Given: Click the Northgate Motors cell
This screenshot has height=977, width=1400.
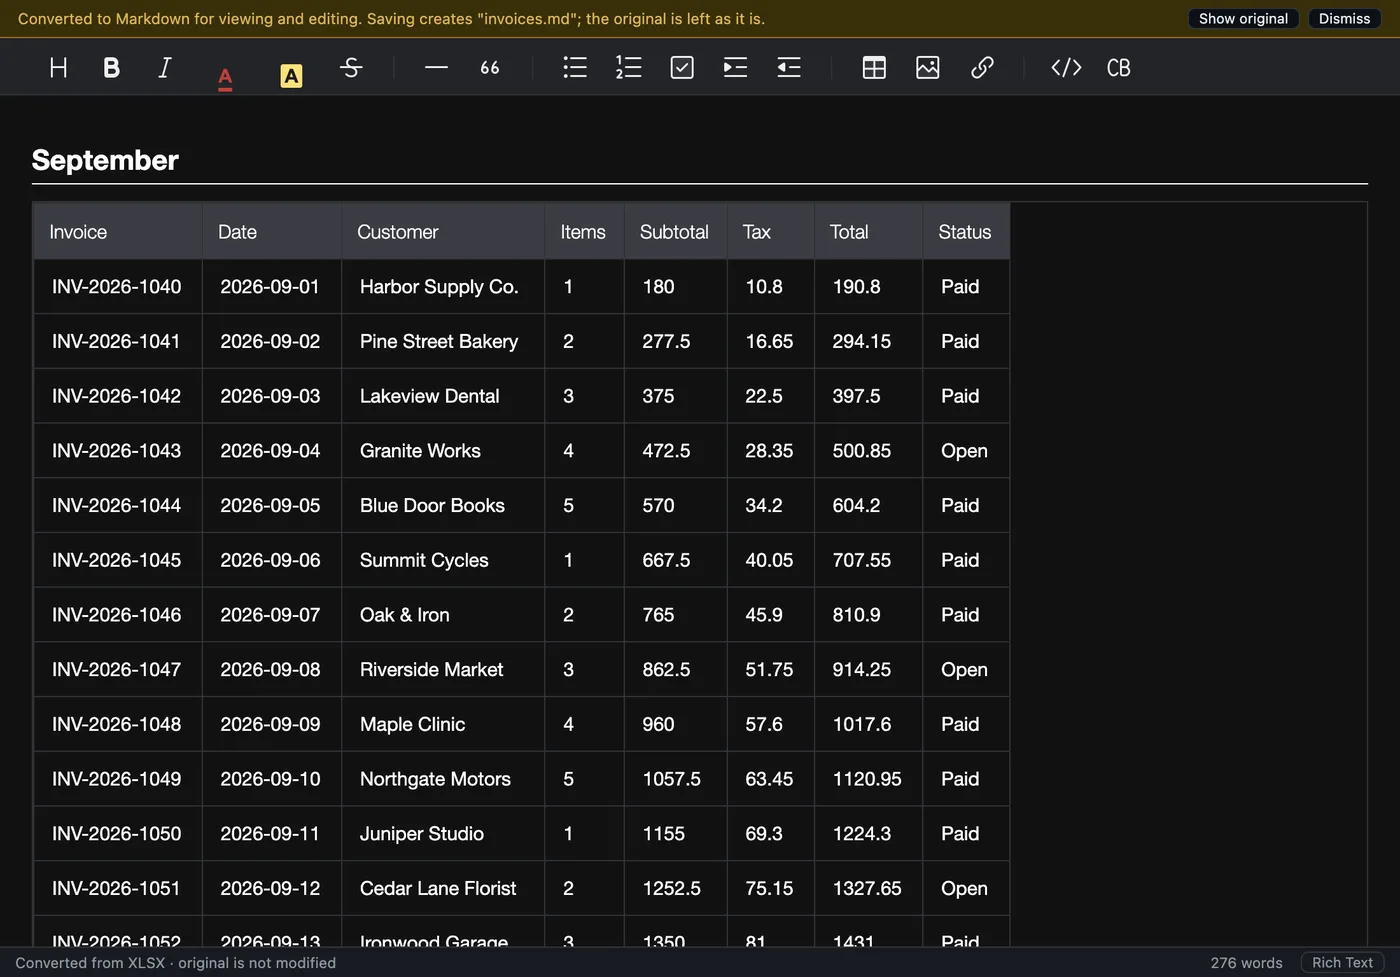Looking at the screenshot, I should (x=443, y=779).
